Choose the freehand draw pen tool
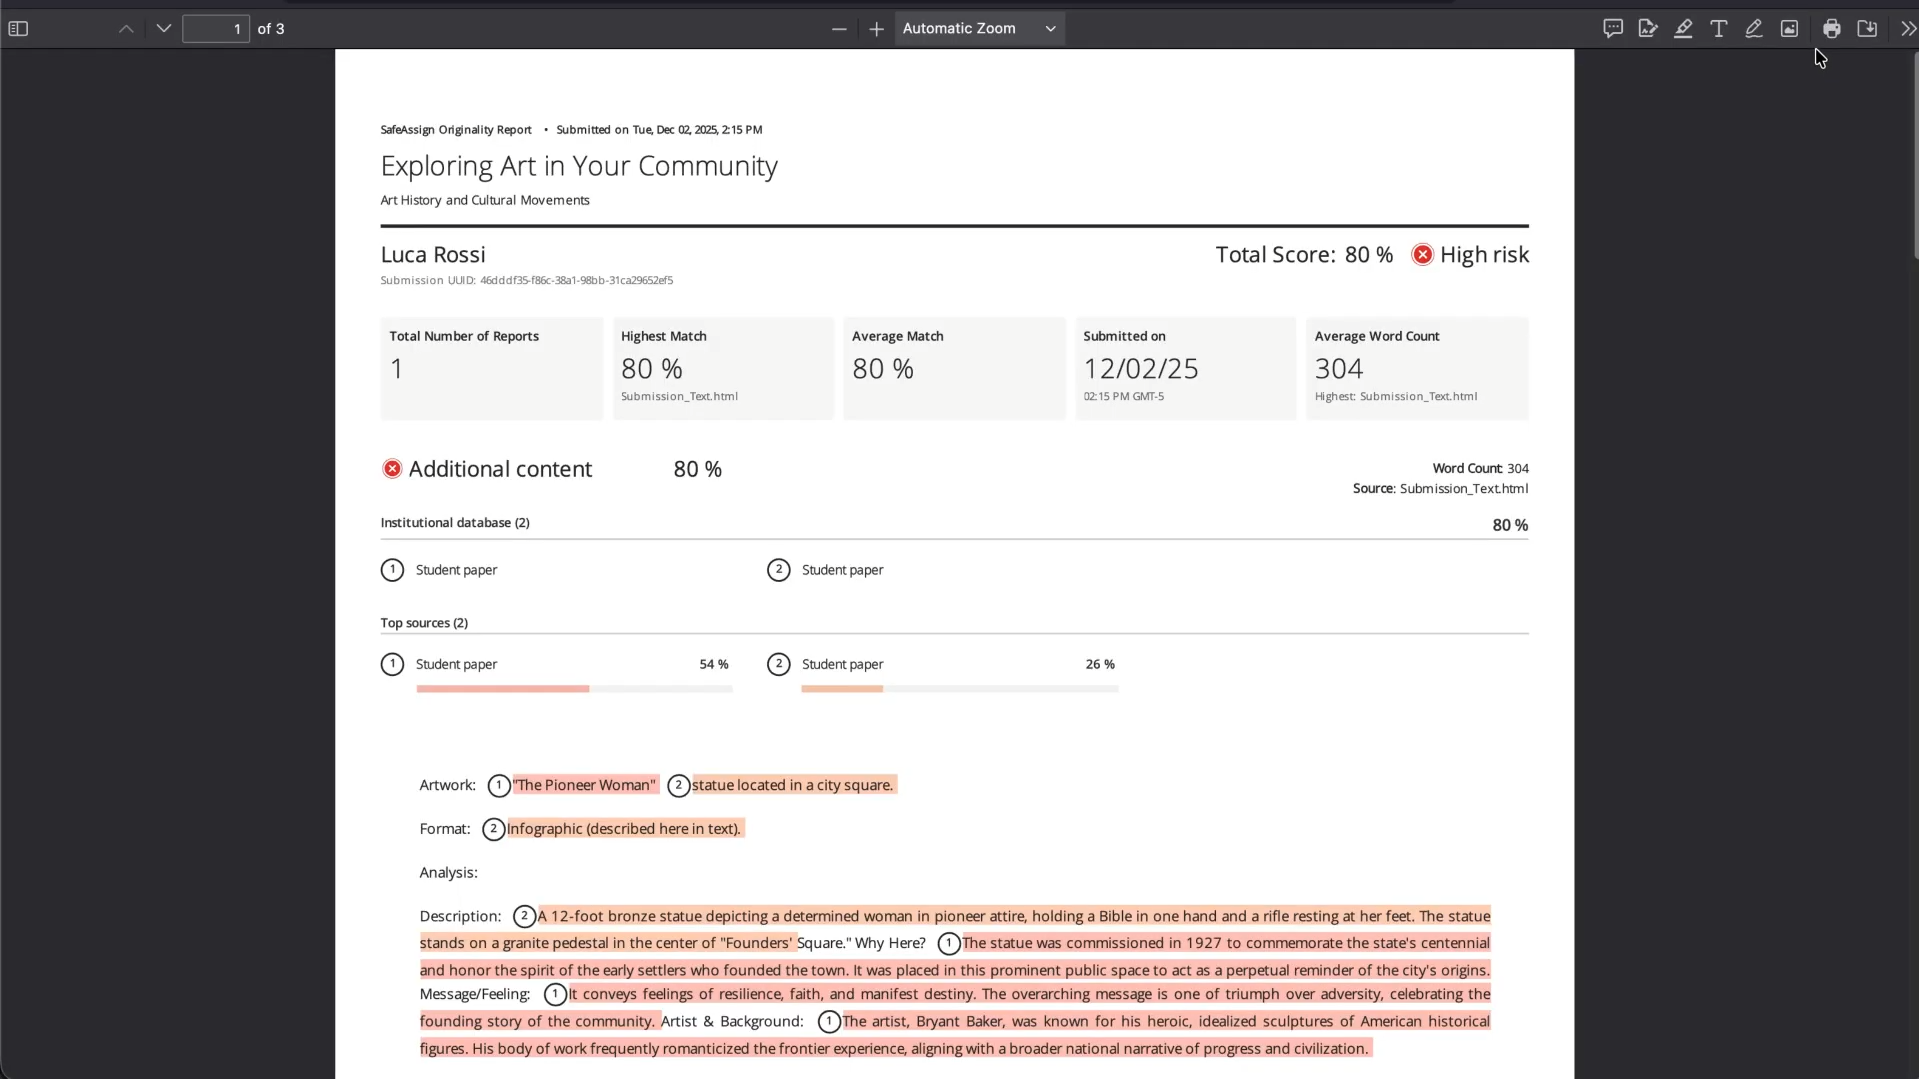 (1753, 29)
